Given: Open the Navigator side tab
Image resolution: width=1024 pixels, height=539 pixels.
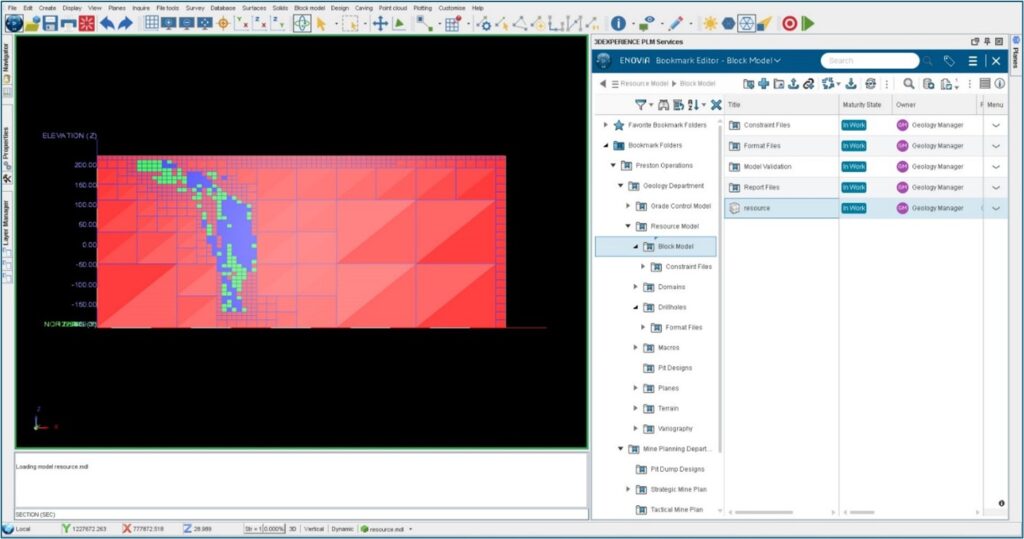Looking at the screenshot, I should click(7, 63).
